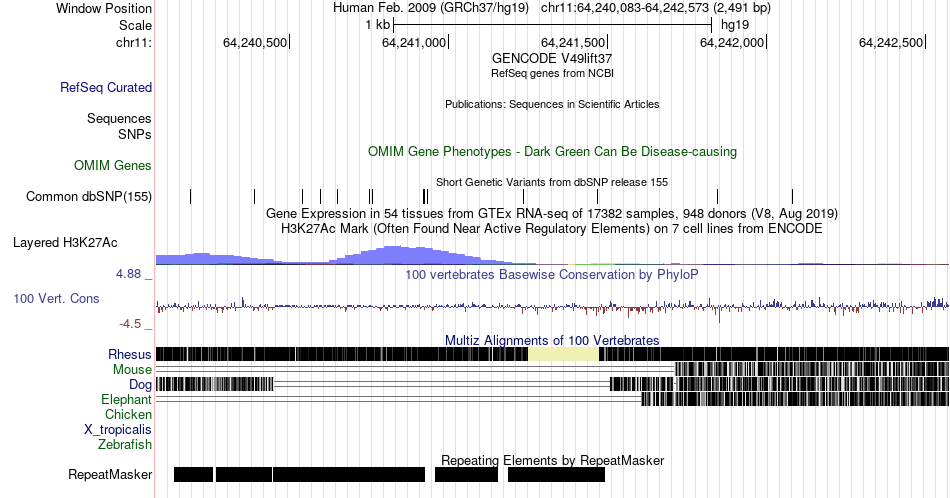Click the Dog alignment block at left edge
The image size is (950, 498).
tap(214, 384)
